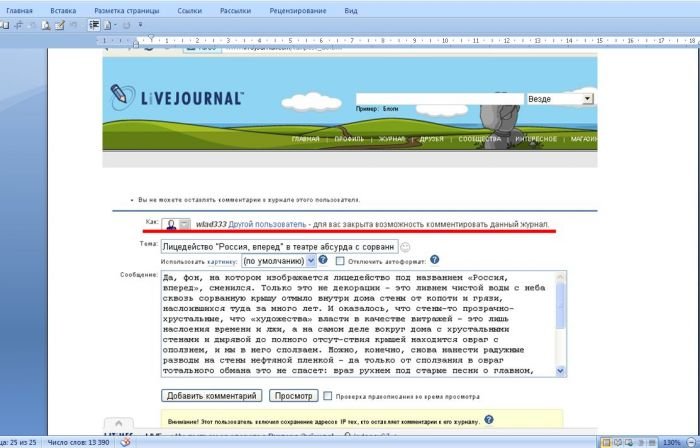
Task: Click the 'Просмотр' preview button
Action: tap(293, 396)
